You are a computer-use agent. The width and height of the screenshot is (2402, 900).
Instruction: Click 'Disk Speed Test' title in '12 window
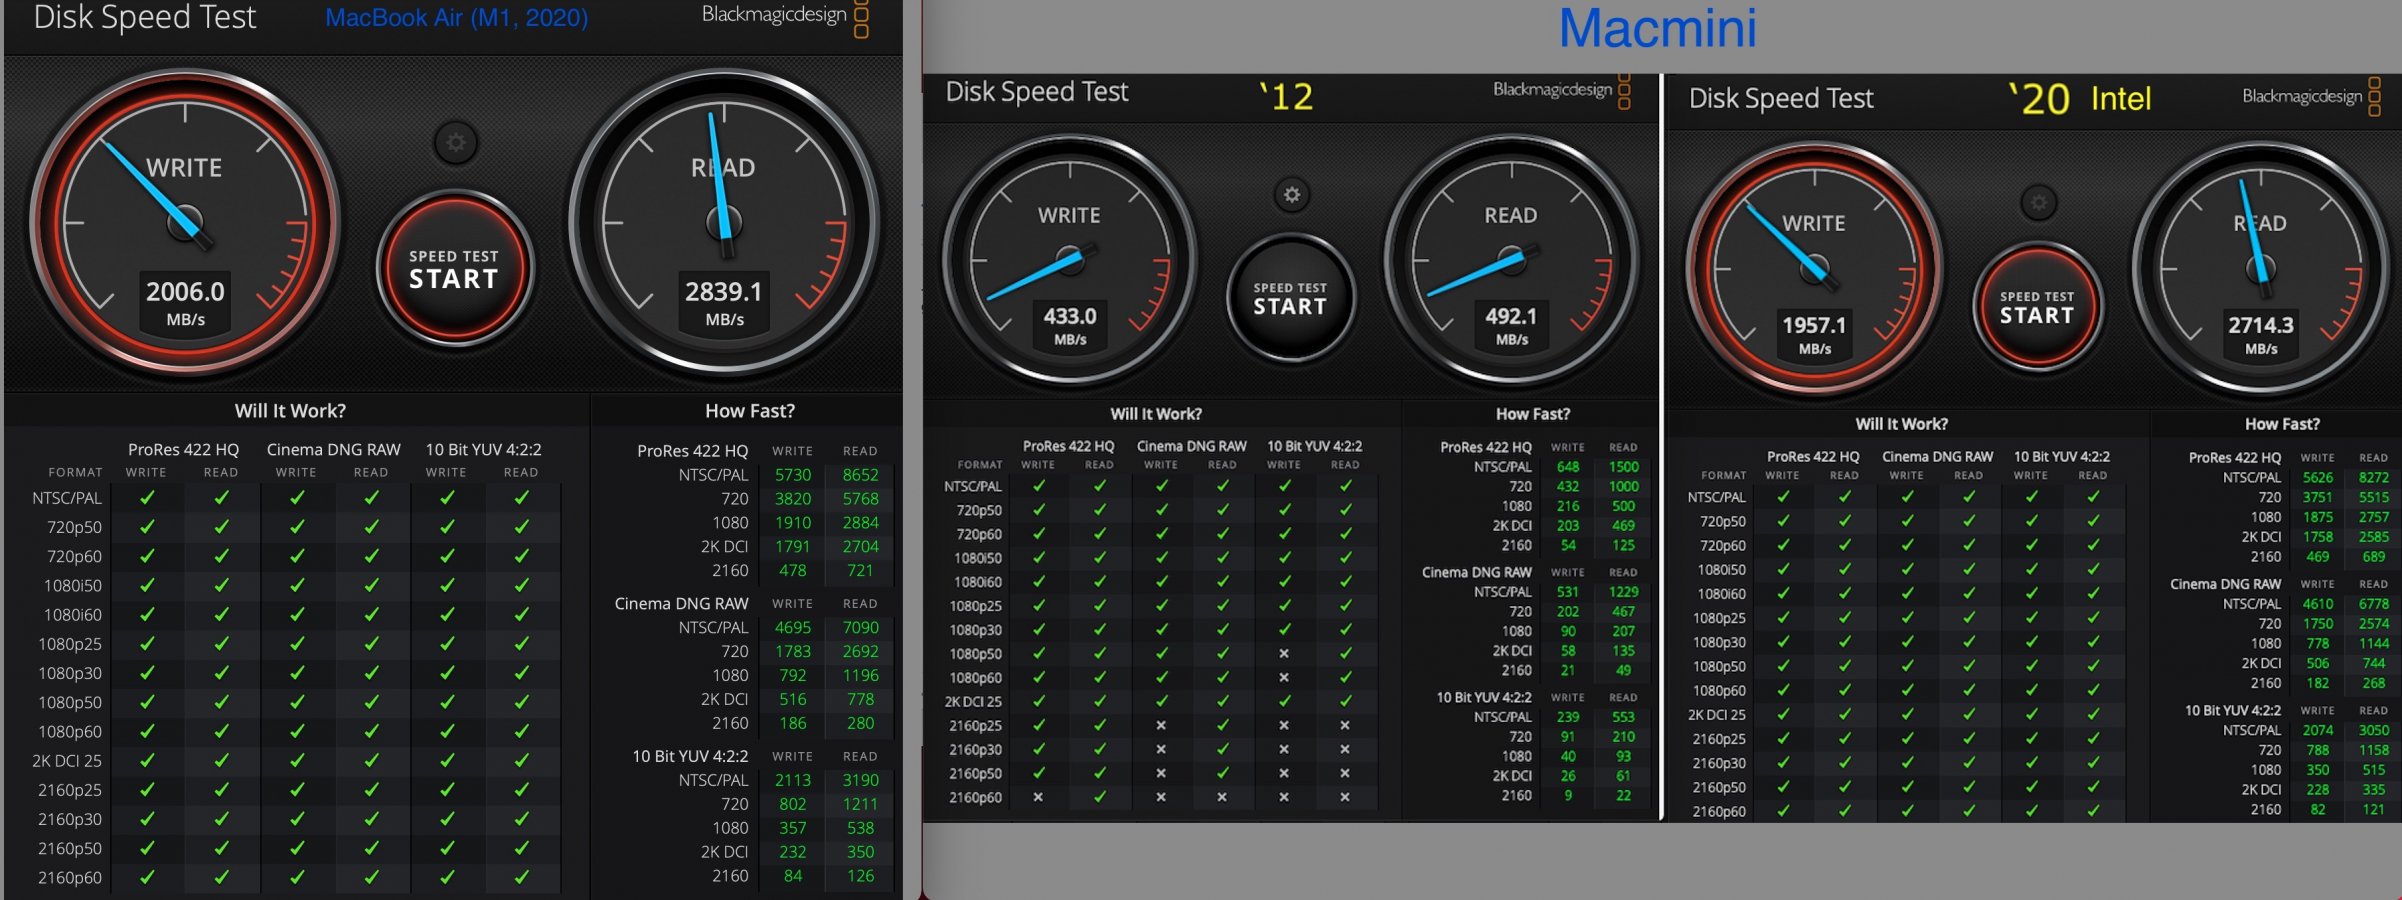point(1037,92)
